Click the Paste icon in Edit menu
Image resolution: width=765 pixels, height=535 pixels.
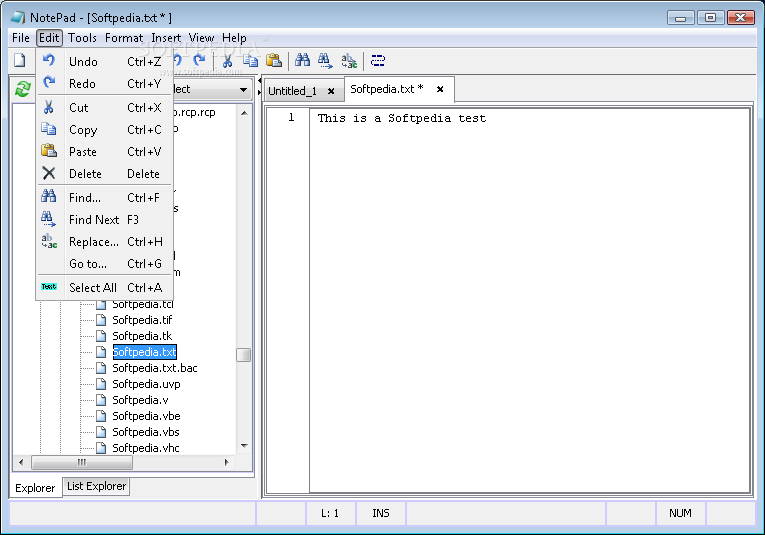click(x=49, y=151)
